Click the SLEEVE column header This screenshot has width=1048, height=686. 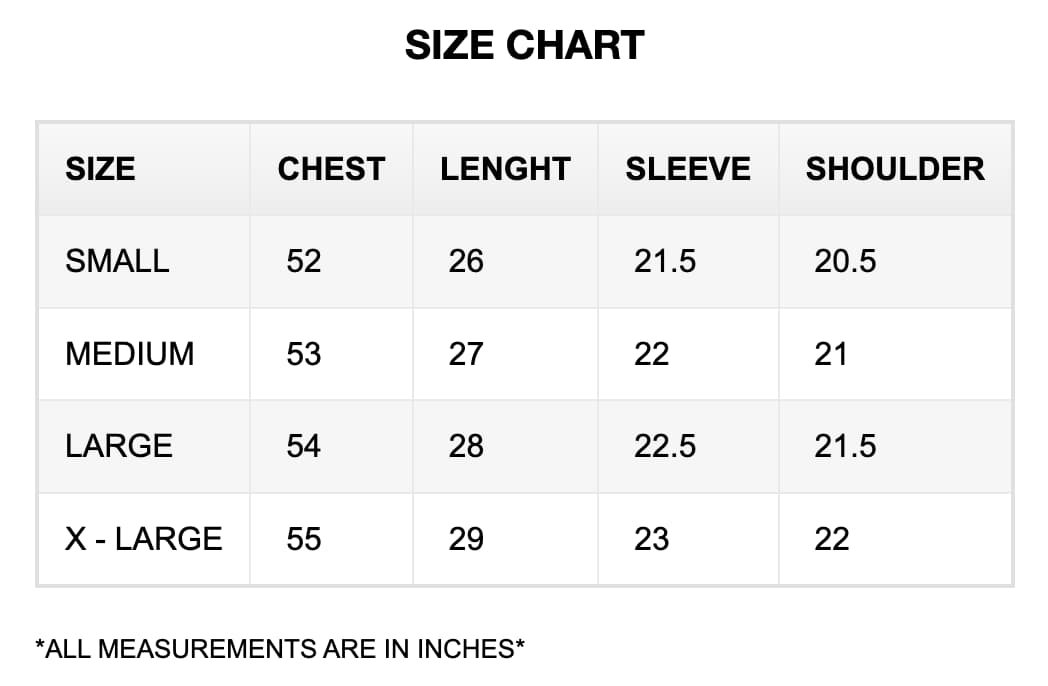click(688, 169)
